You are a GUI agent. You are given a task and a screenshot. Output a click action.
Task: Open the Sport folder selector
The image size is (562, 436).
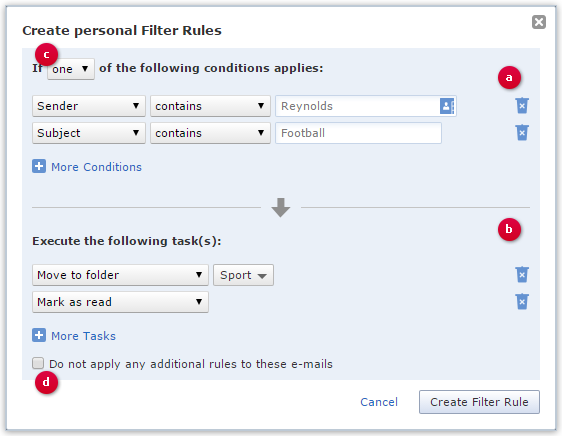[243, 275]
